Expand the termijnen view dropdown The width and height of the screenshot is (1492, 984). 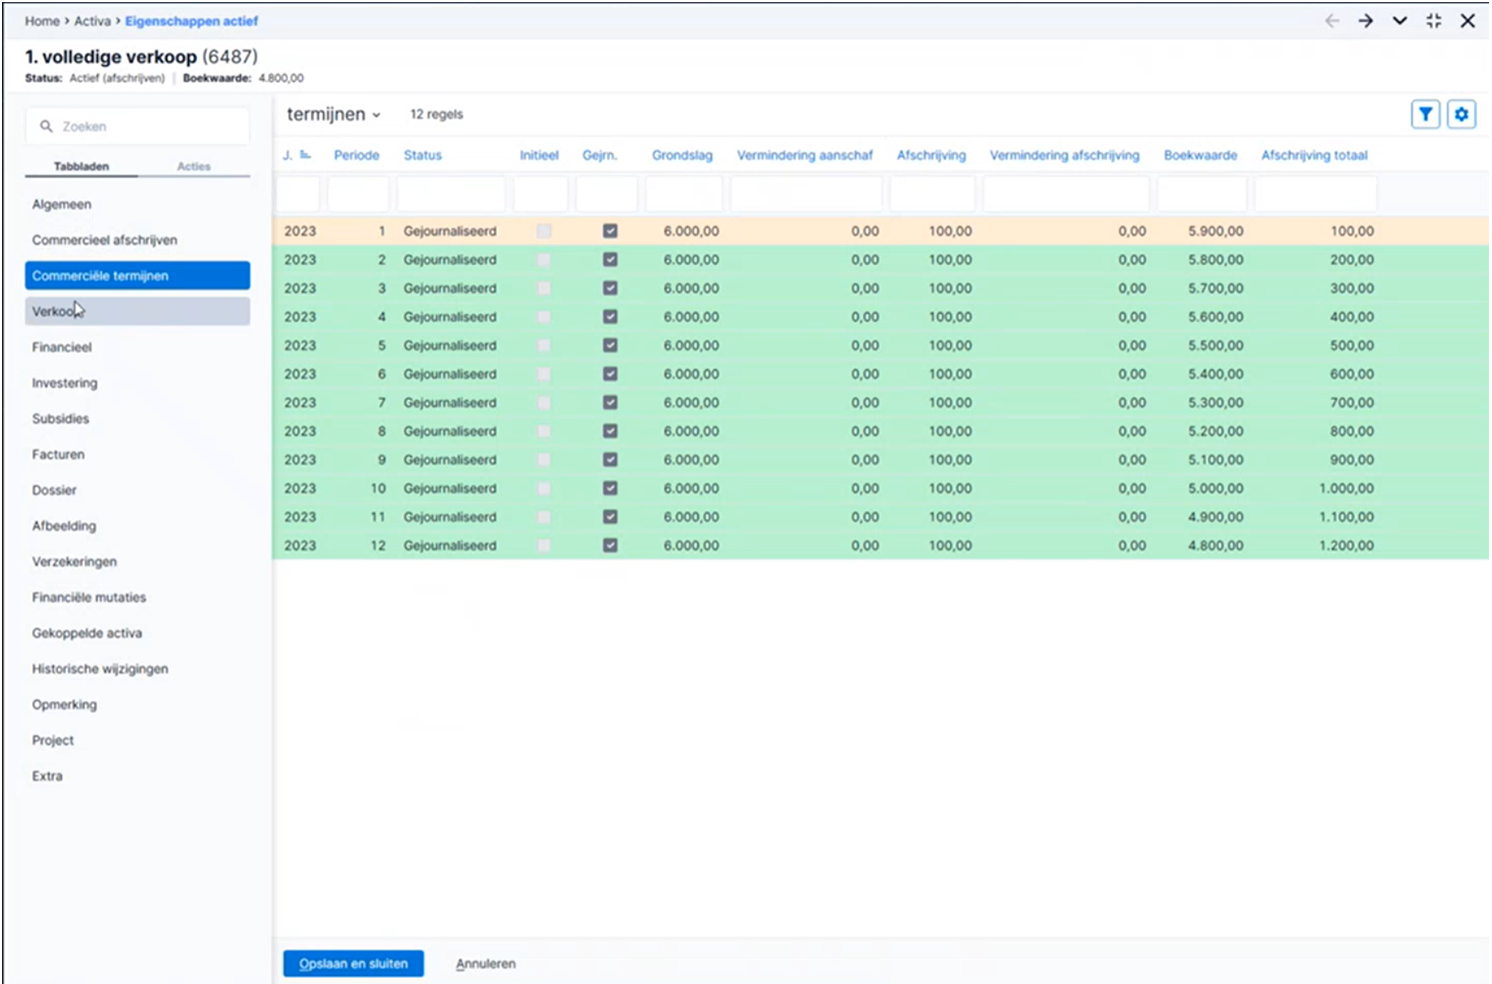pyautogui.click(x=334, y=115)
